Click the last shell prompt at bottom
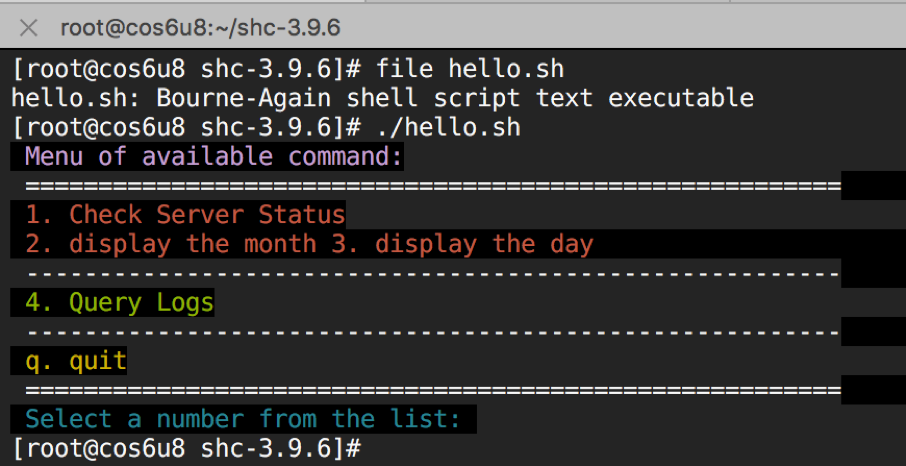This screenshot has height=466, width=906. 187,448
